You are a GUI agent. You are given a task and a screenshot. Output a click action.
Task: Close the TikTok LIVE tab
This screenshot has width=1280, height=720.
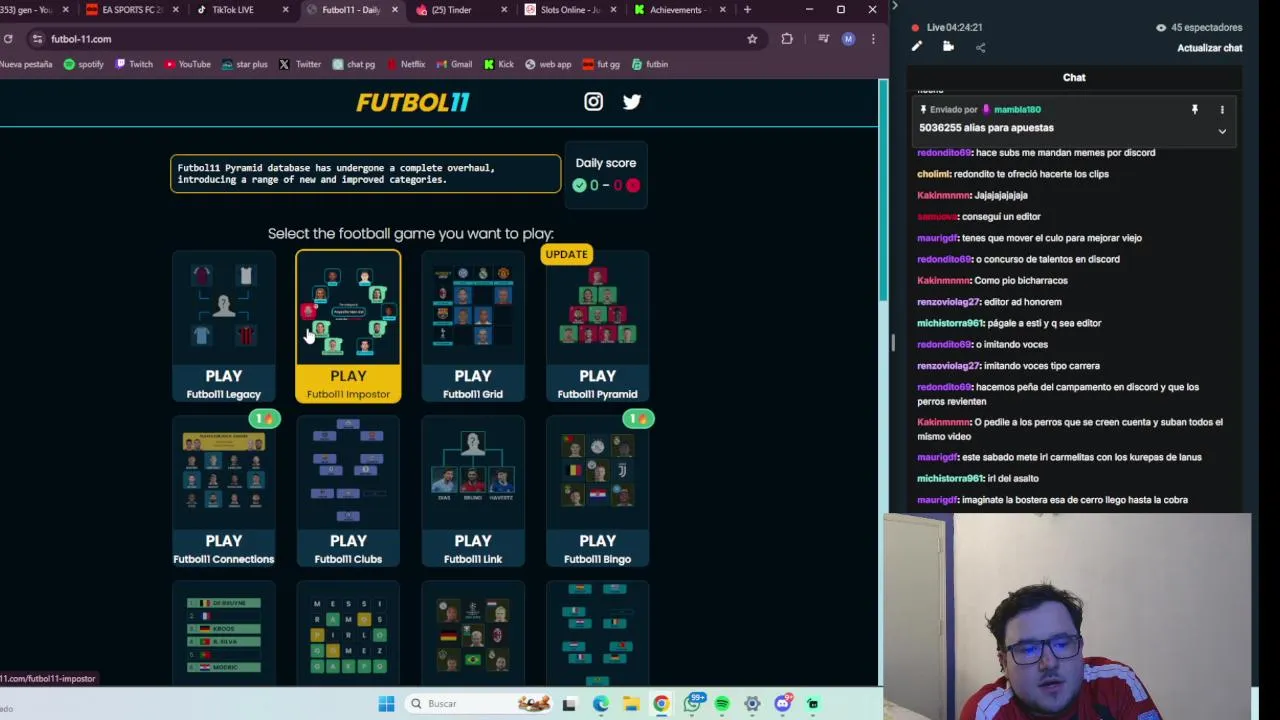(x=285, y=10)
